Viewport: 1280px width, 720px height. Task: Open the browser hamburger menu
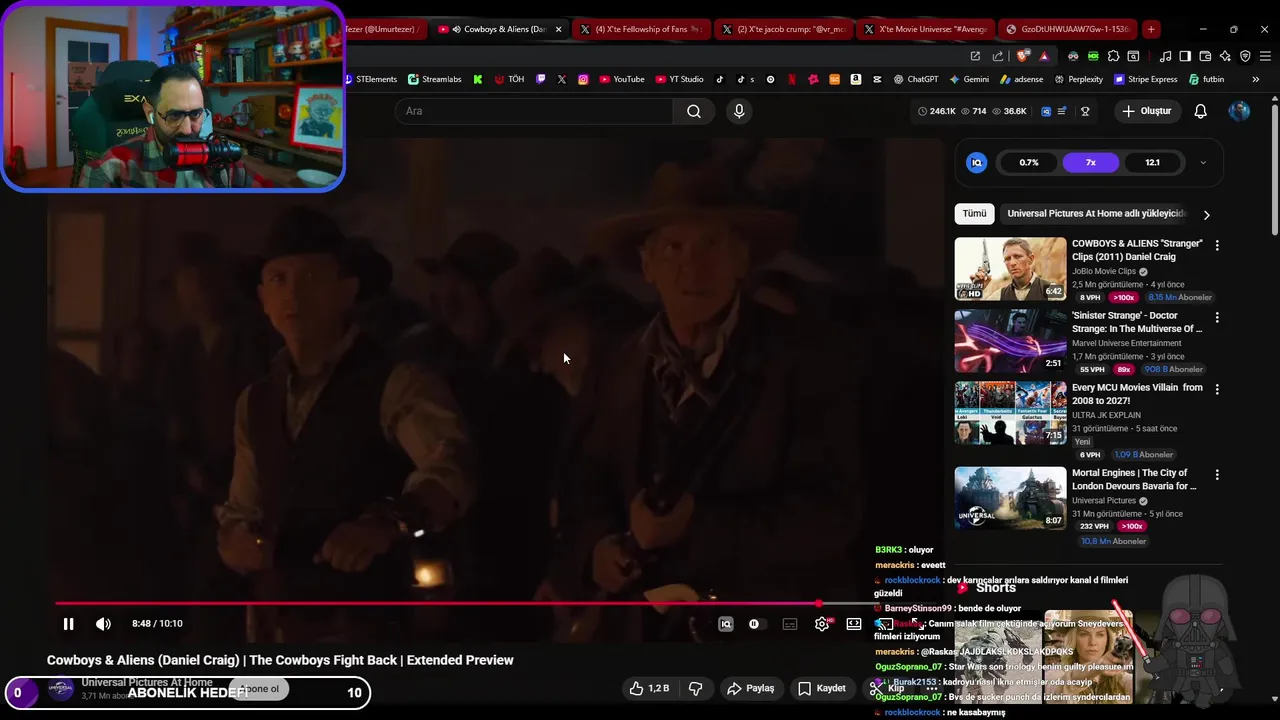[x=1265, y=56]
